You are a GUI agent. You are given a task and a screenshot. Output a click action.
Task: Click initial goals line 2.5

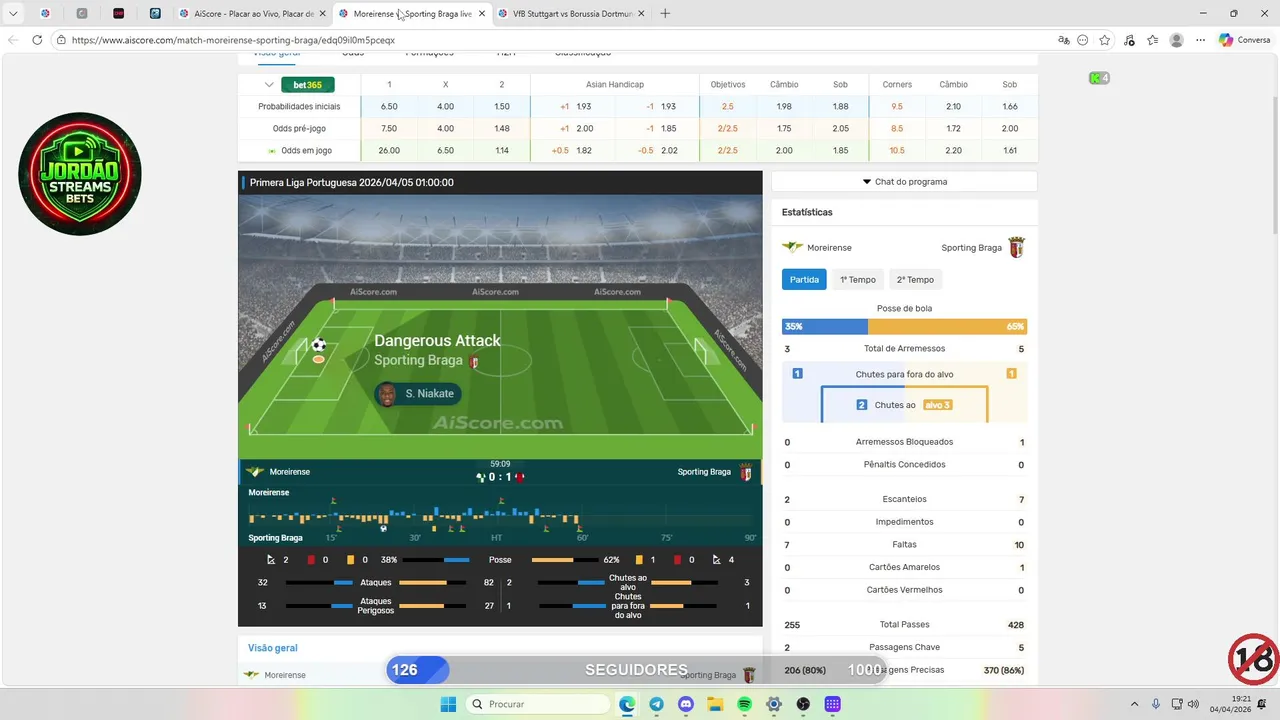click(728, 106)
